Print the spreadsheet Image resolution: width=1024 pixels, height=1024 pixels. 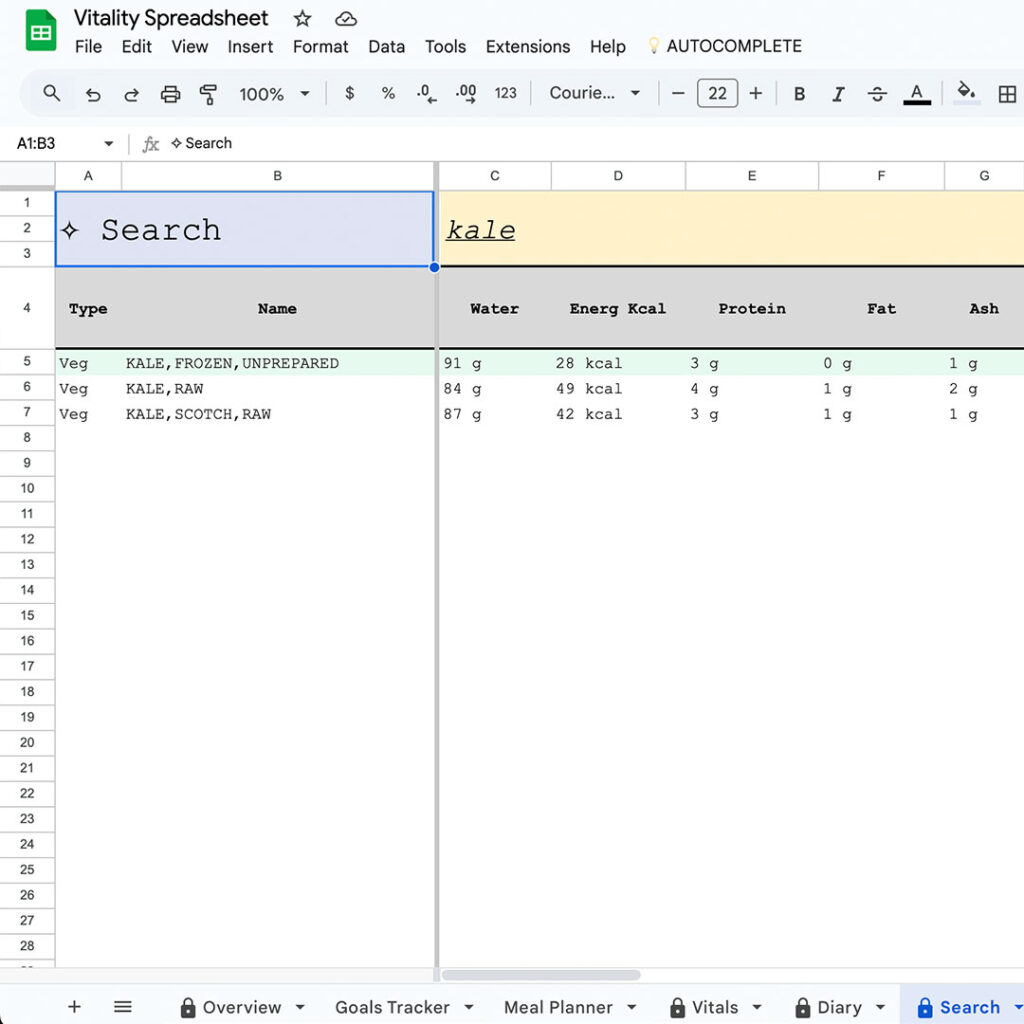pos(170,94)
